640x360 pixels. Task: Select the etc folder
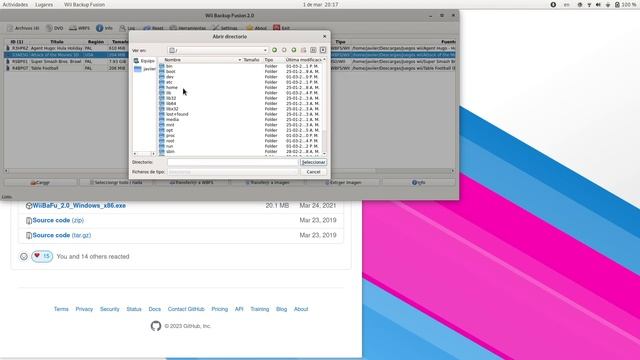point(169,82)
